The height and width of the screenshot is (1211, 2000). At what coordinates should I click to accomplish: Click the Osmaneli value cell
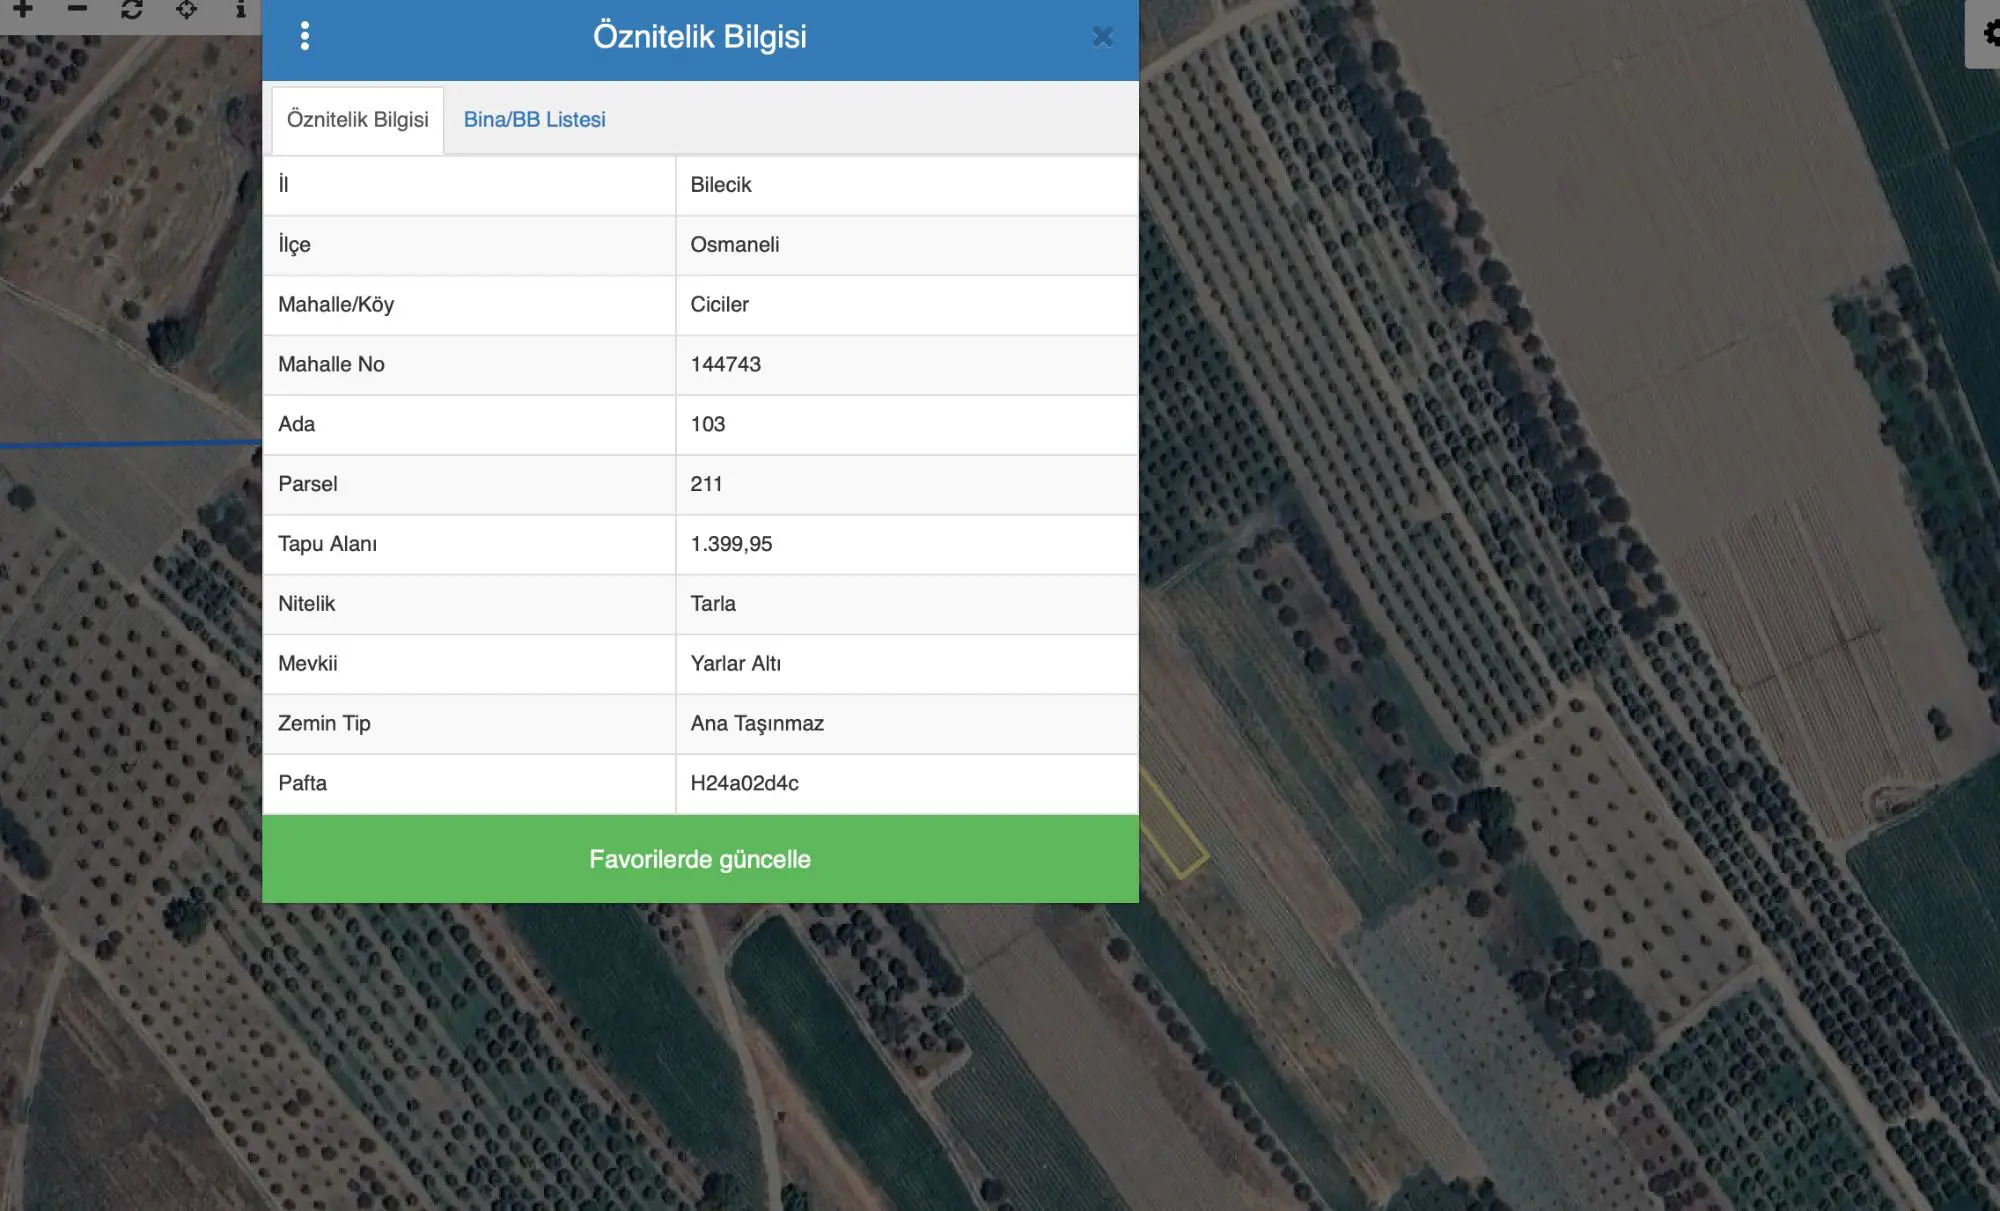pos(907,245)
